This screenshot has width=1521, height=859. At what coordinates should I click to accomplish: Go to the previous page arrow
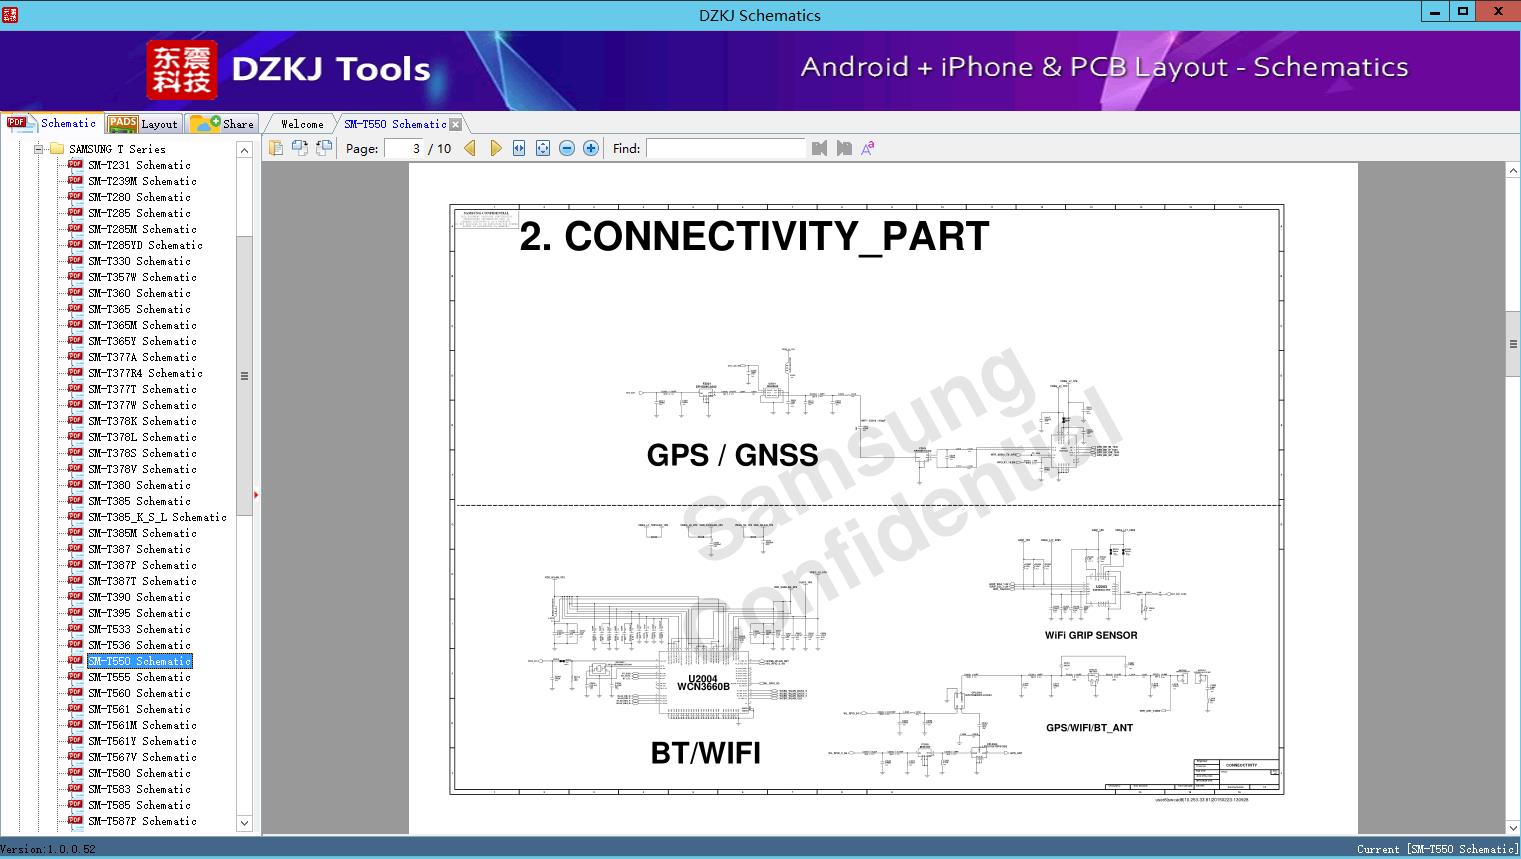[x=471, y=148]
